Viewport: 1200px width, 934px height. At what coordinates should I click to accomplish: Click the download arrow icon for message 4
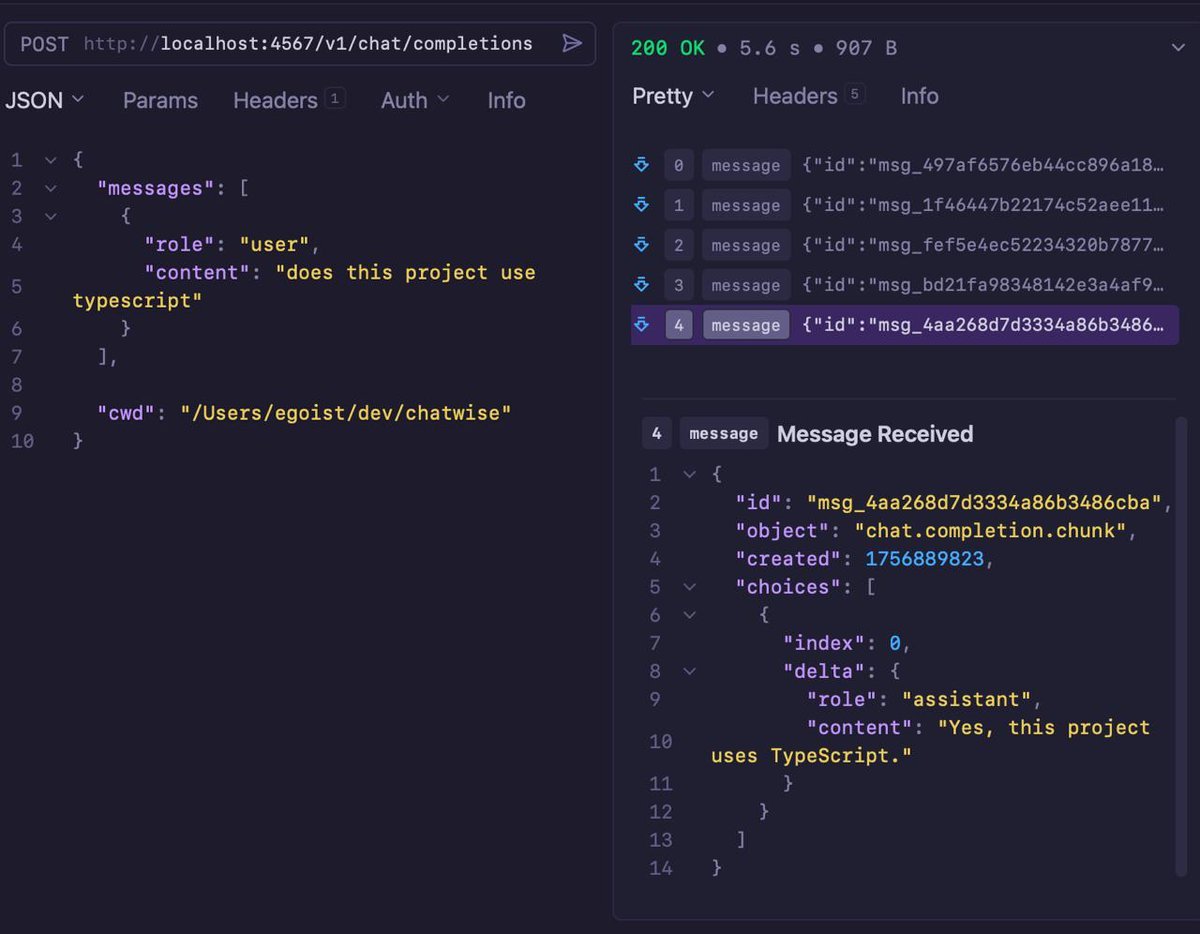[x=642, y=325]
